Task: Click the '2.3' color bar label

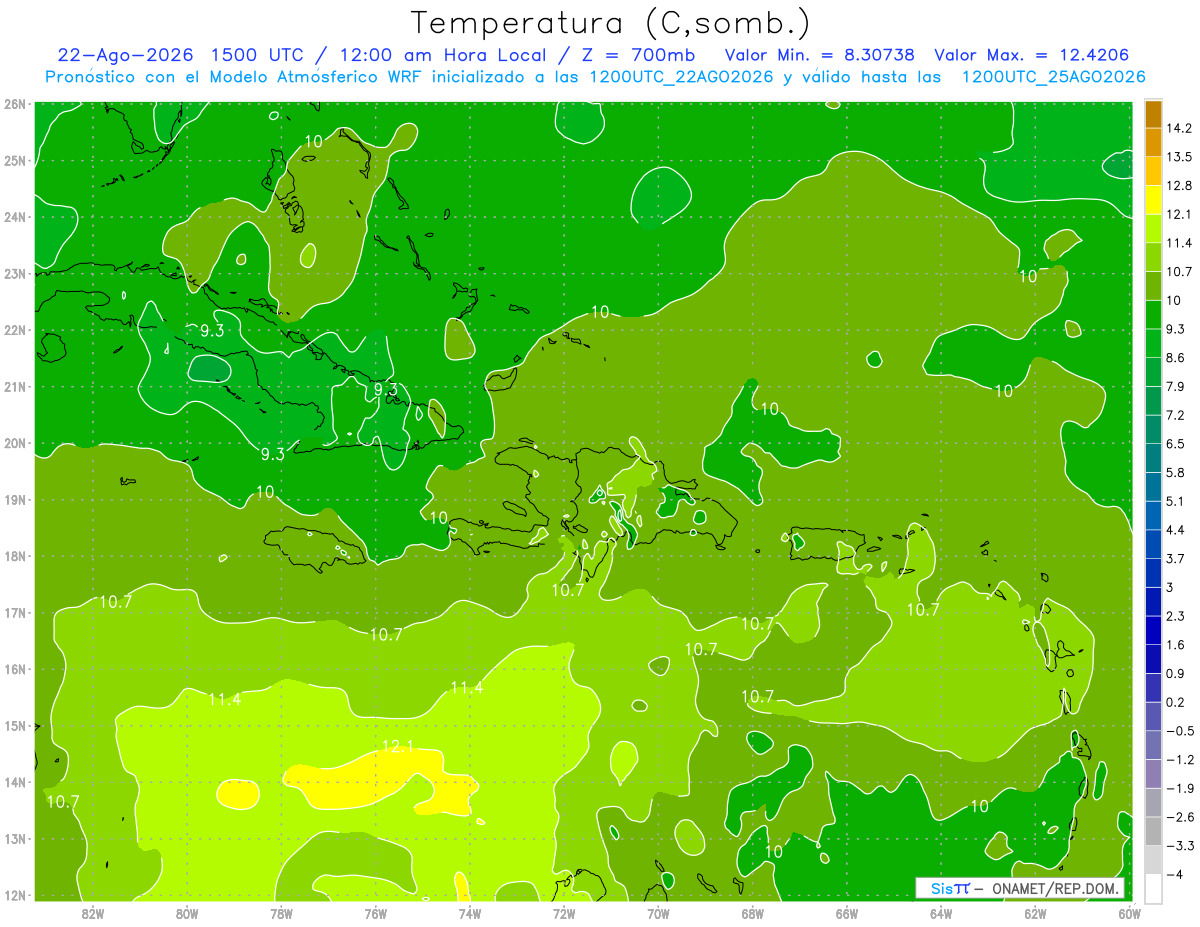Action: (x=1176, y=615)
